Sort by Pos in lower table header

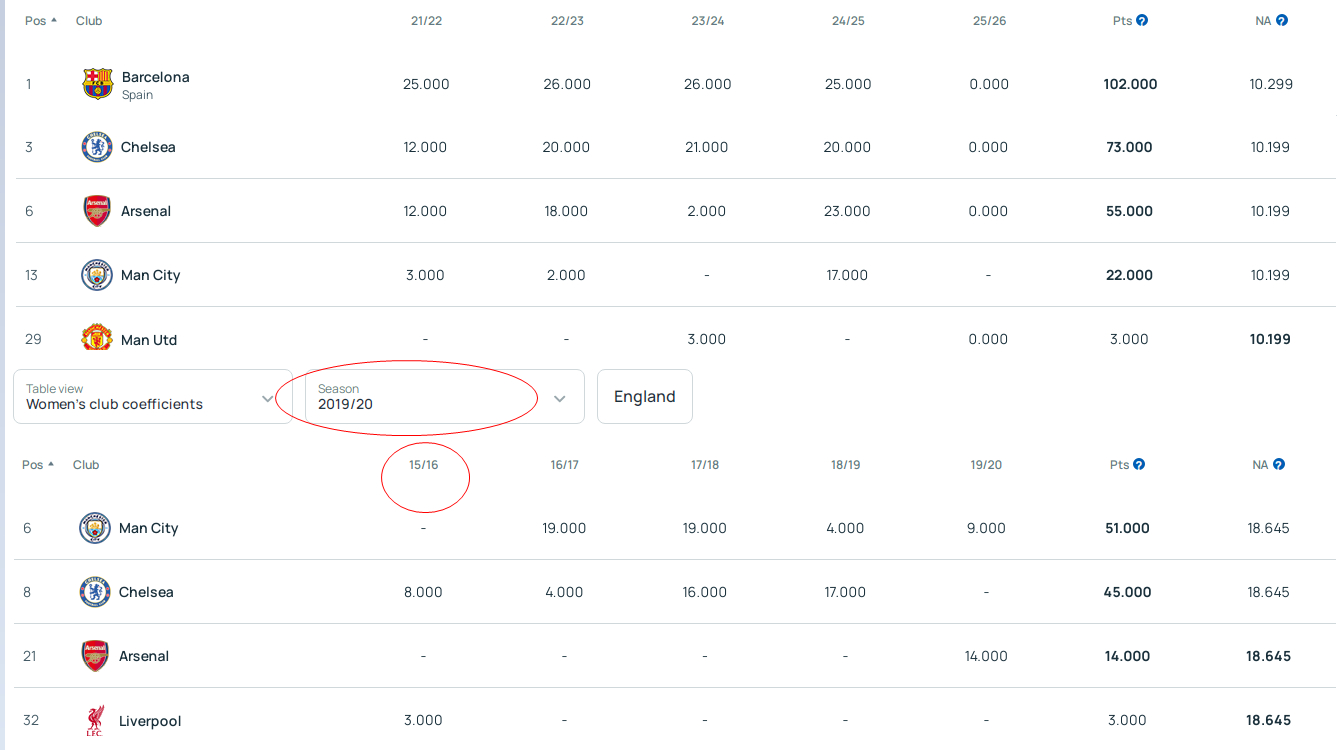(x=38, y=465)
